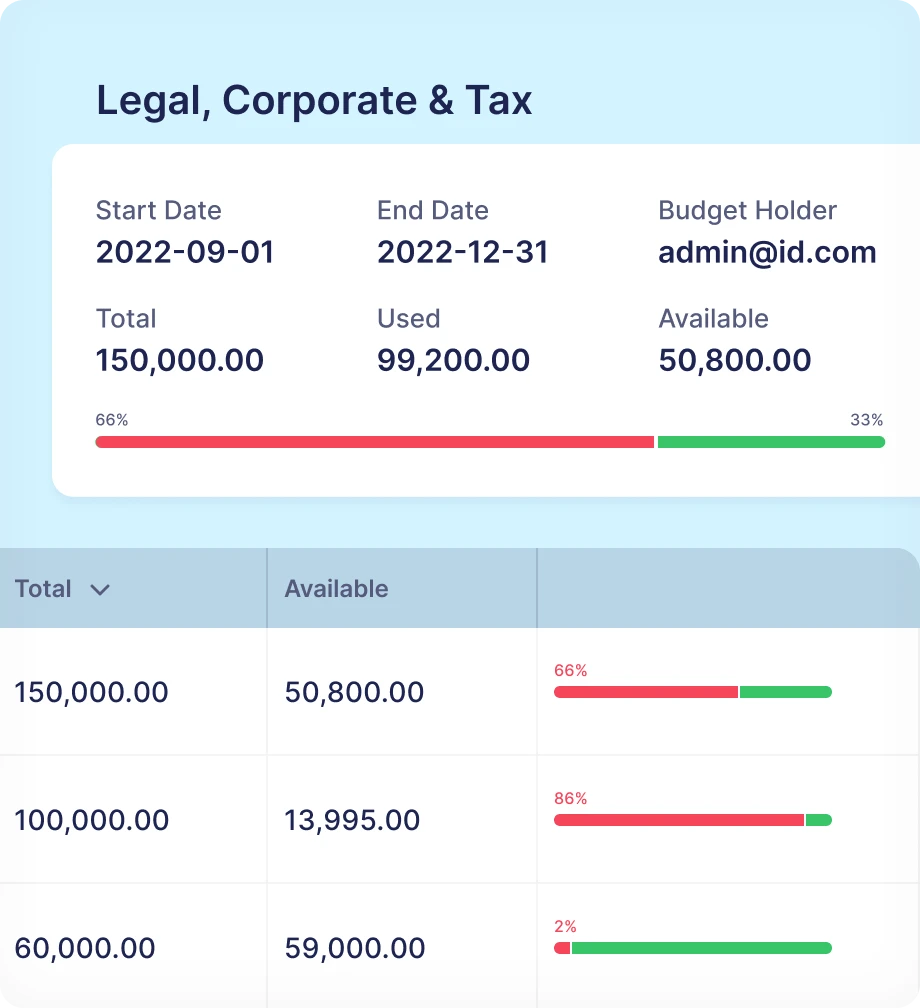
Task: Select the row with 150,000.00 total
Action: tap(92, 692)
